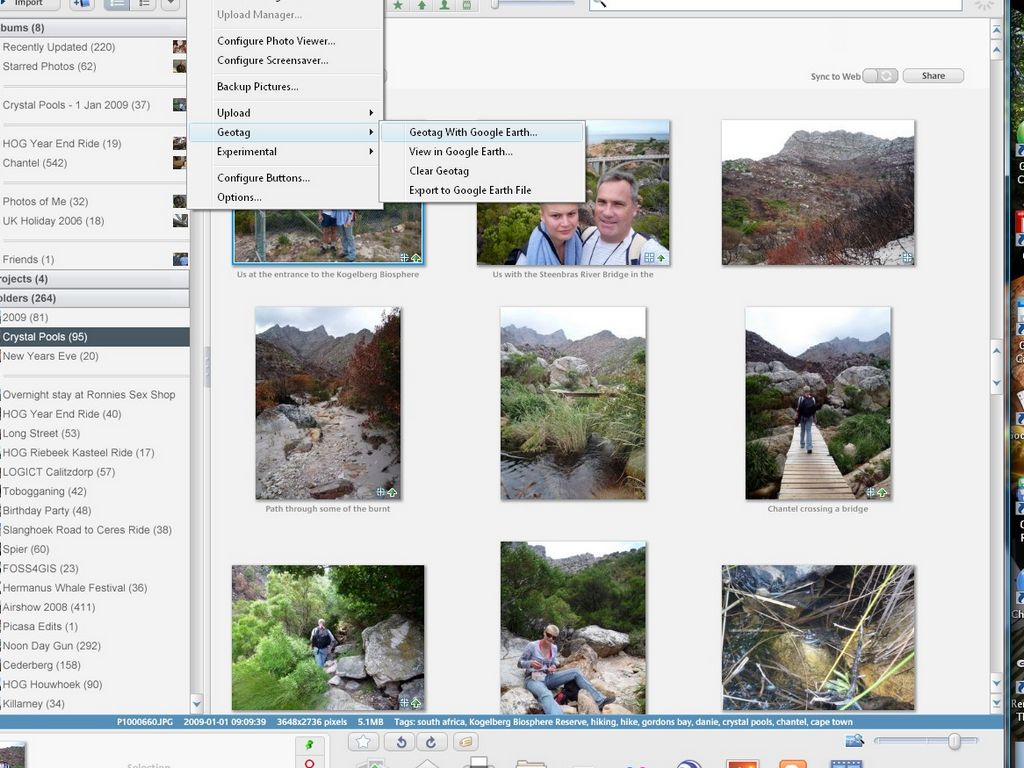1024x768 pixels.
Task: Toggle the Sync to Web switch
Action: (880, 76)
